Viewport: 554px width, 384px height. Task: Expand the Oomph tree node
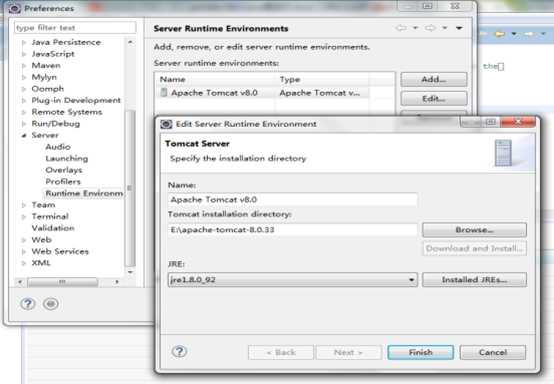(24, 89)
